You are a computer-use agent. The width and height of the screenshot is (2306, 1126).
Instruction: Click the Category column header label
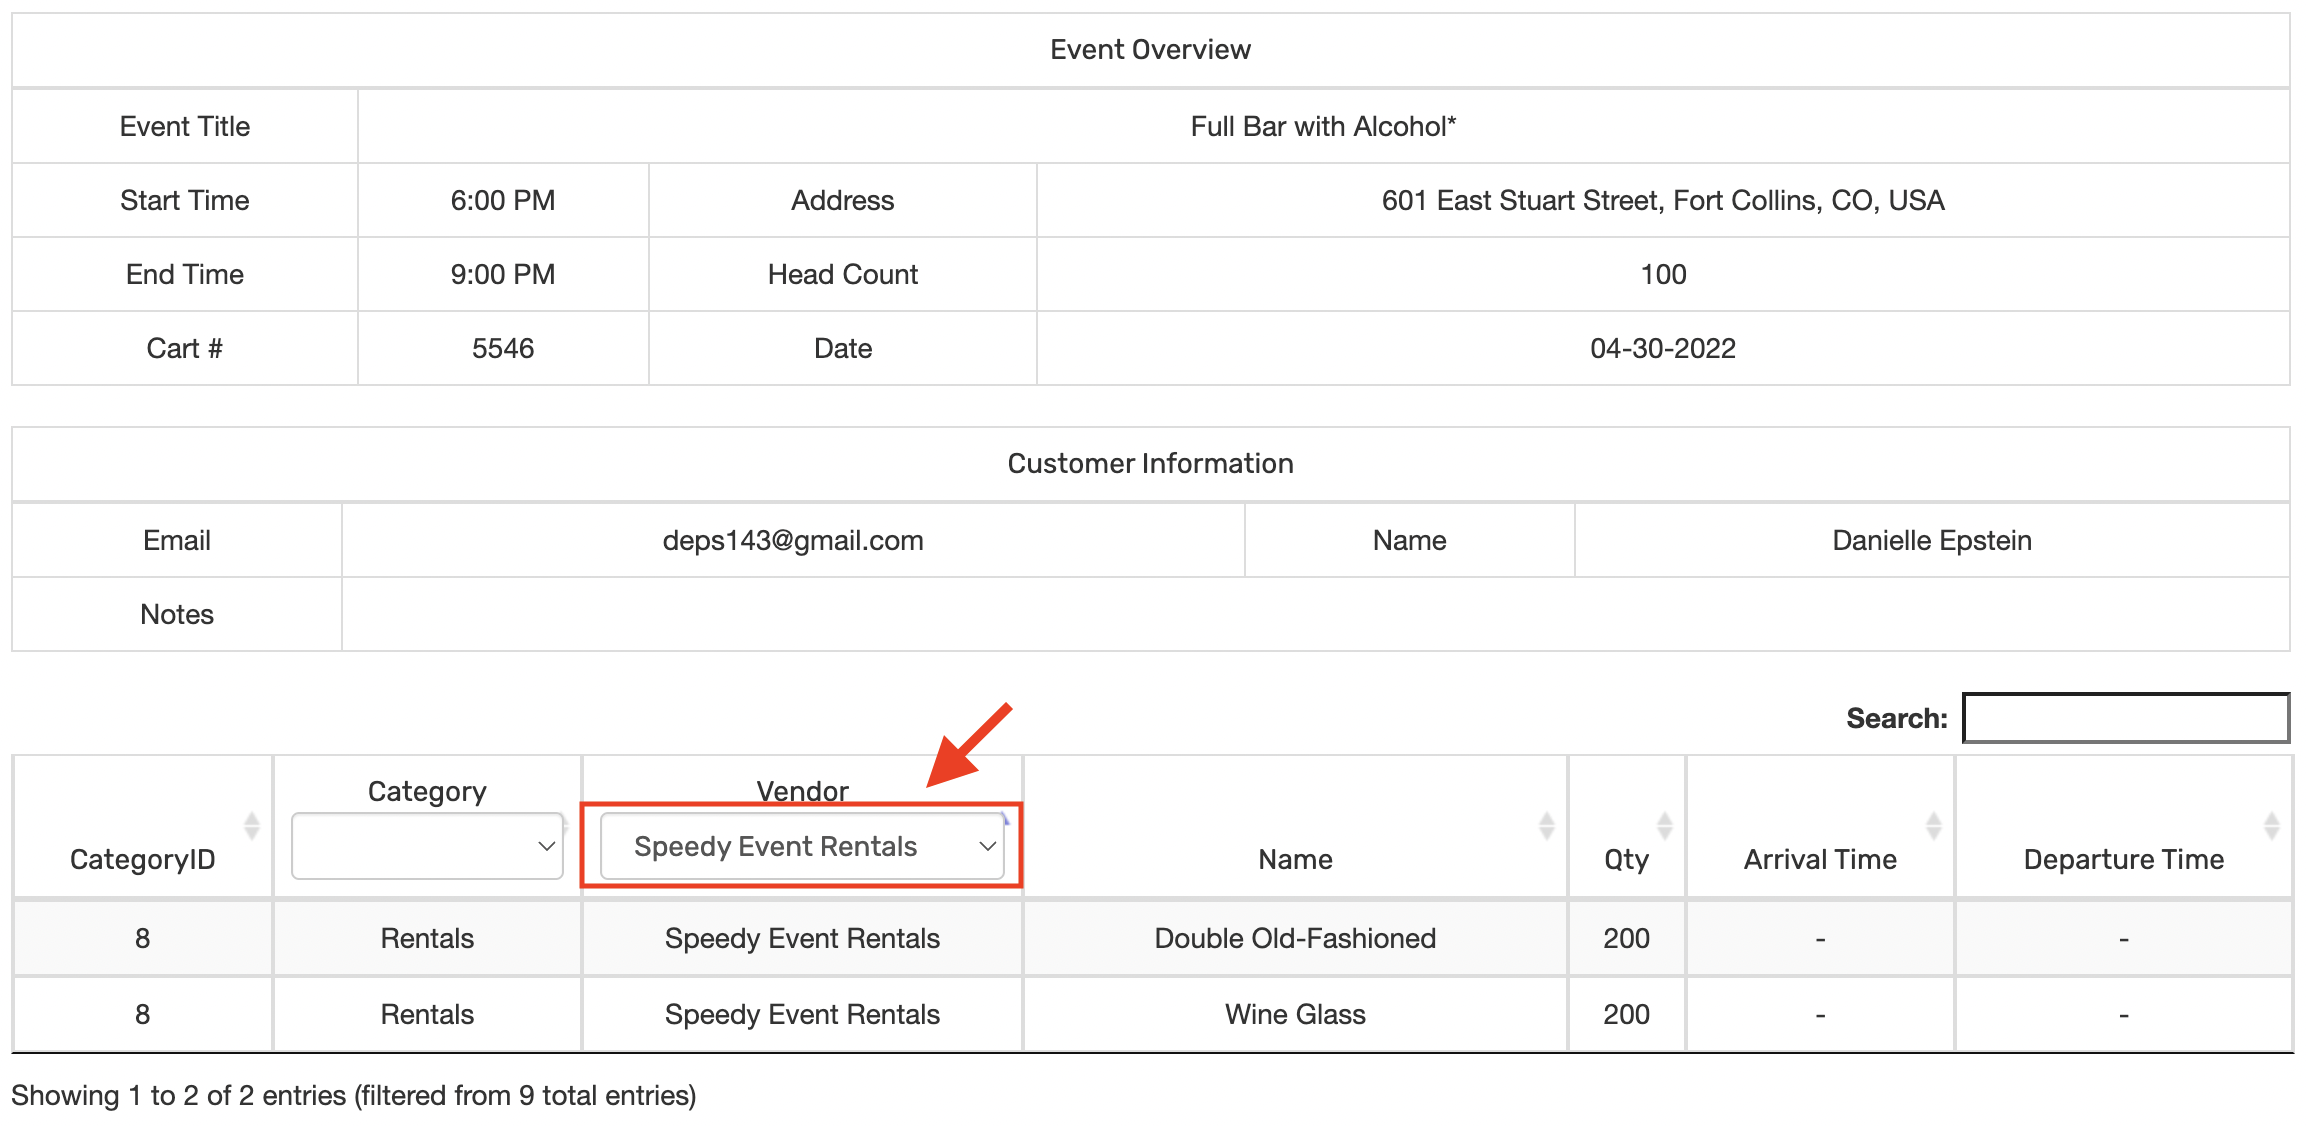[x=427, y=791]
